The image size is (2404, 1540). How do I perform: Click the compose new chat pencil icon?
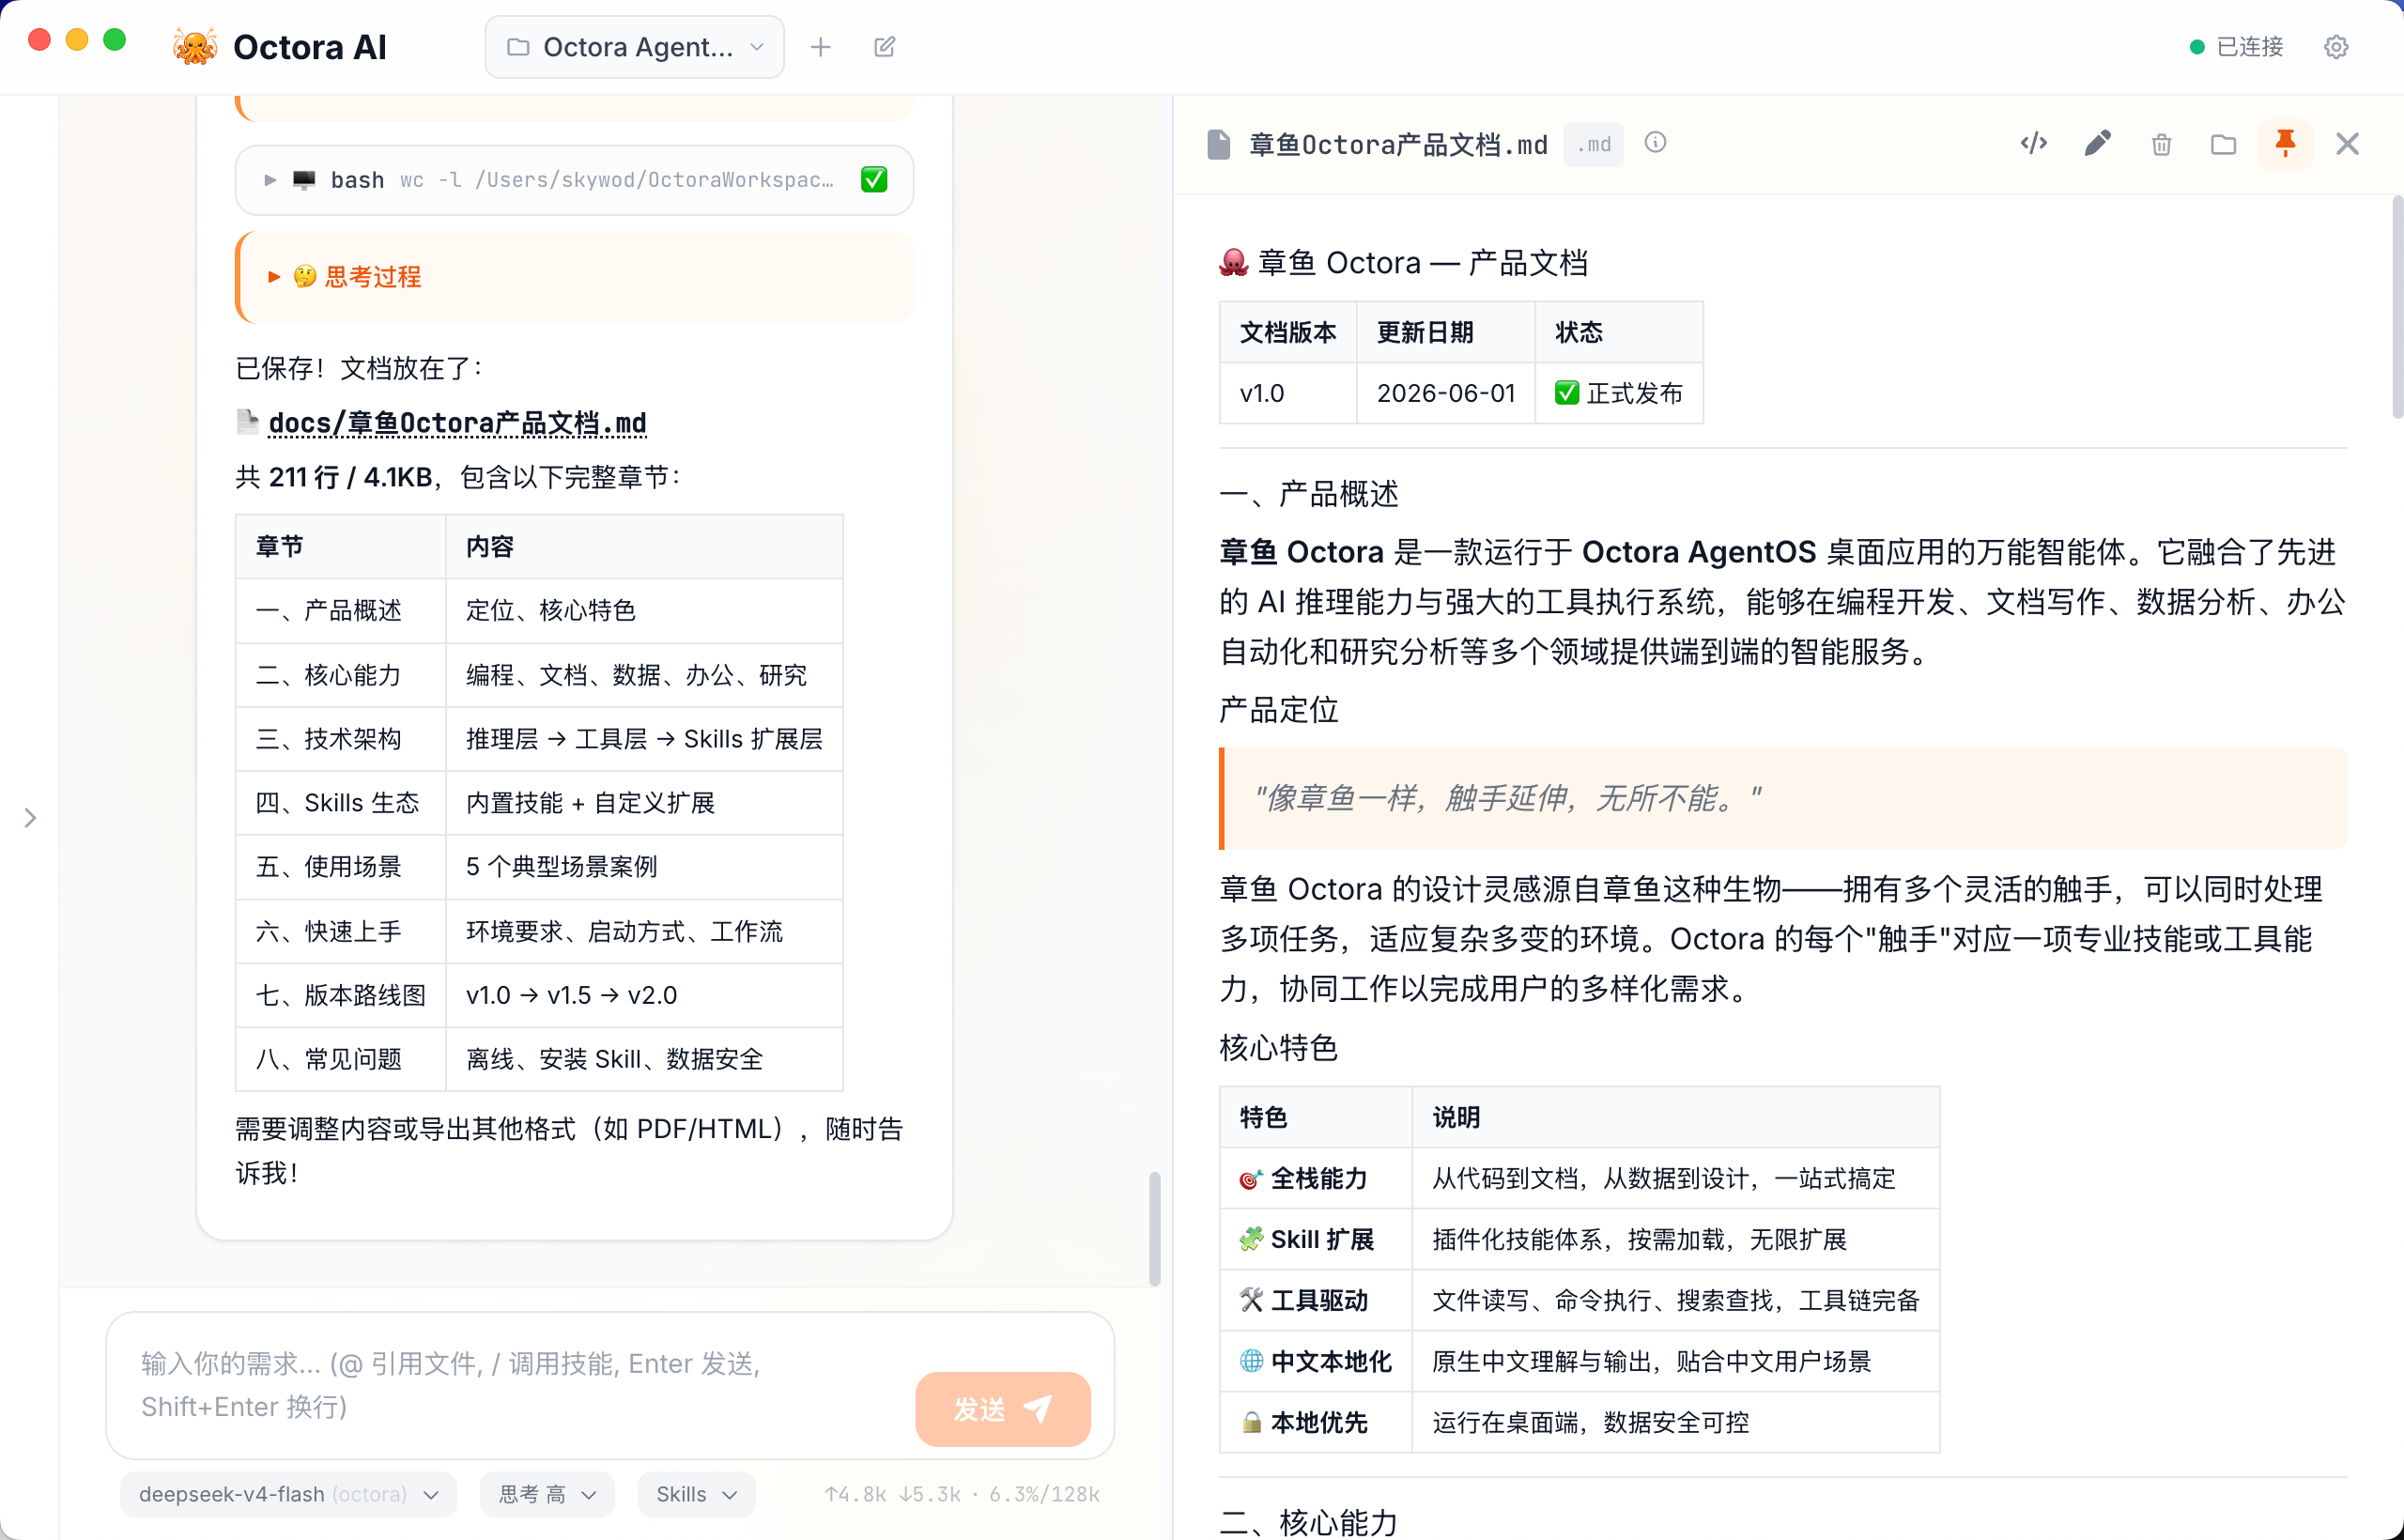pyautogui.click(x=885, y=47)
